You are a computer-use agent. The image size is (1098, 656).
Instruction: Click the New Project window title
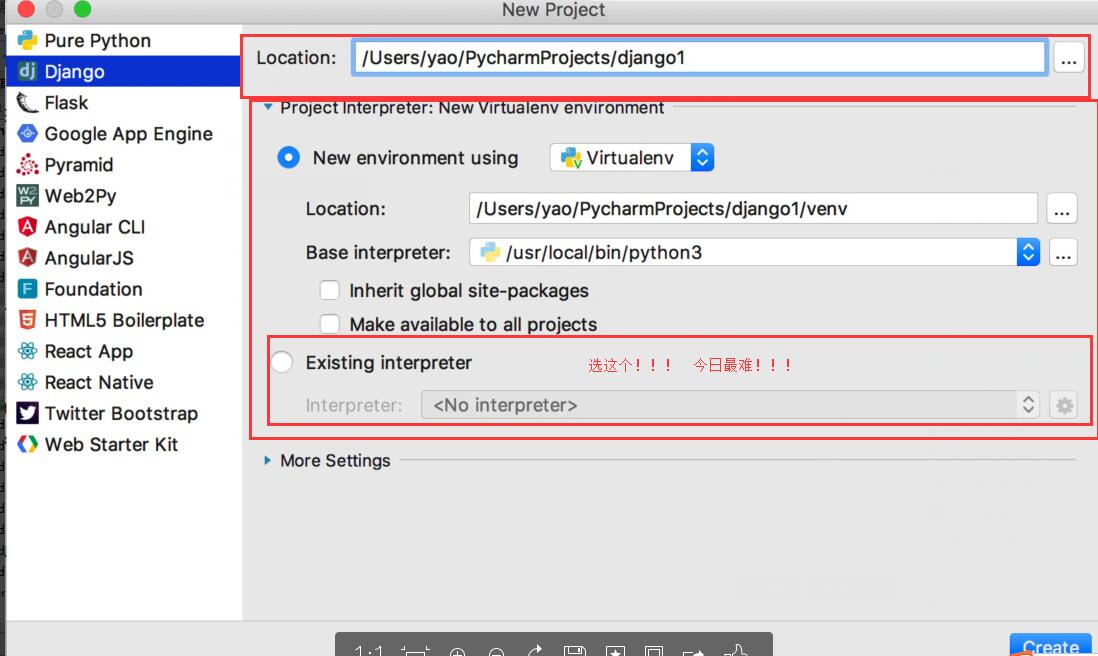(x=553, y=10)
